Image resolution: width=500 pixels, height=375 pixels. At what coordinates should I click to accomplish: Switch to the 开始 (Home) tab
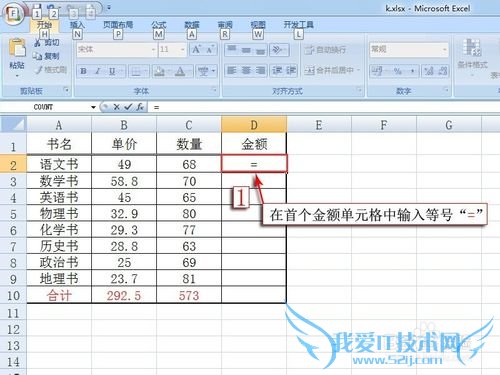44,25
